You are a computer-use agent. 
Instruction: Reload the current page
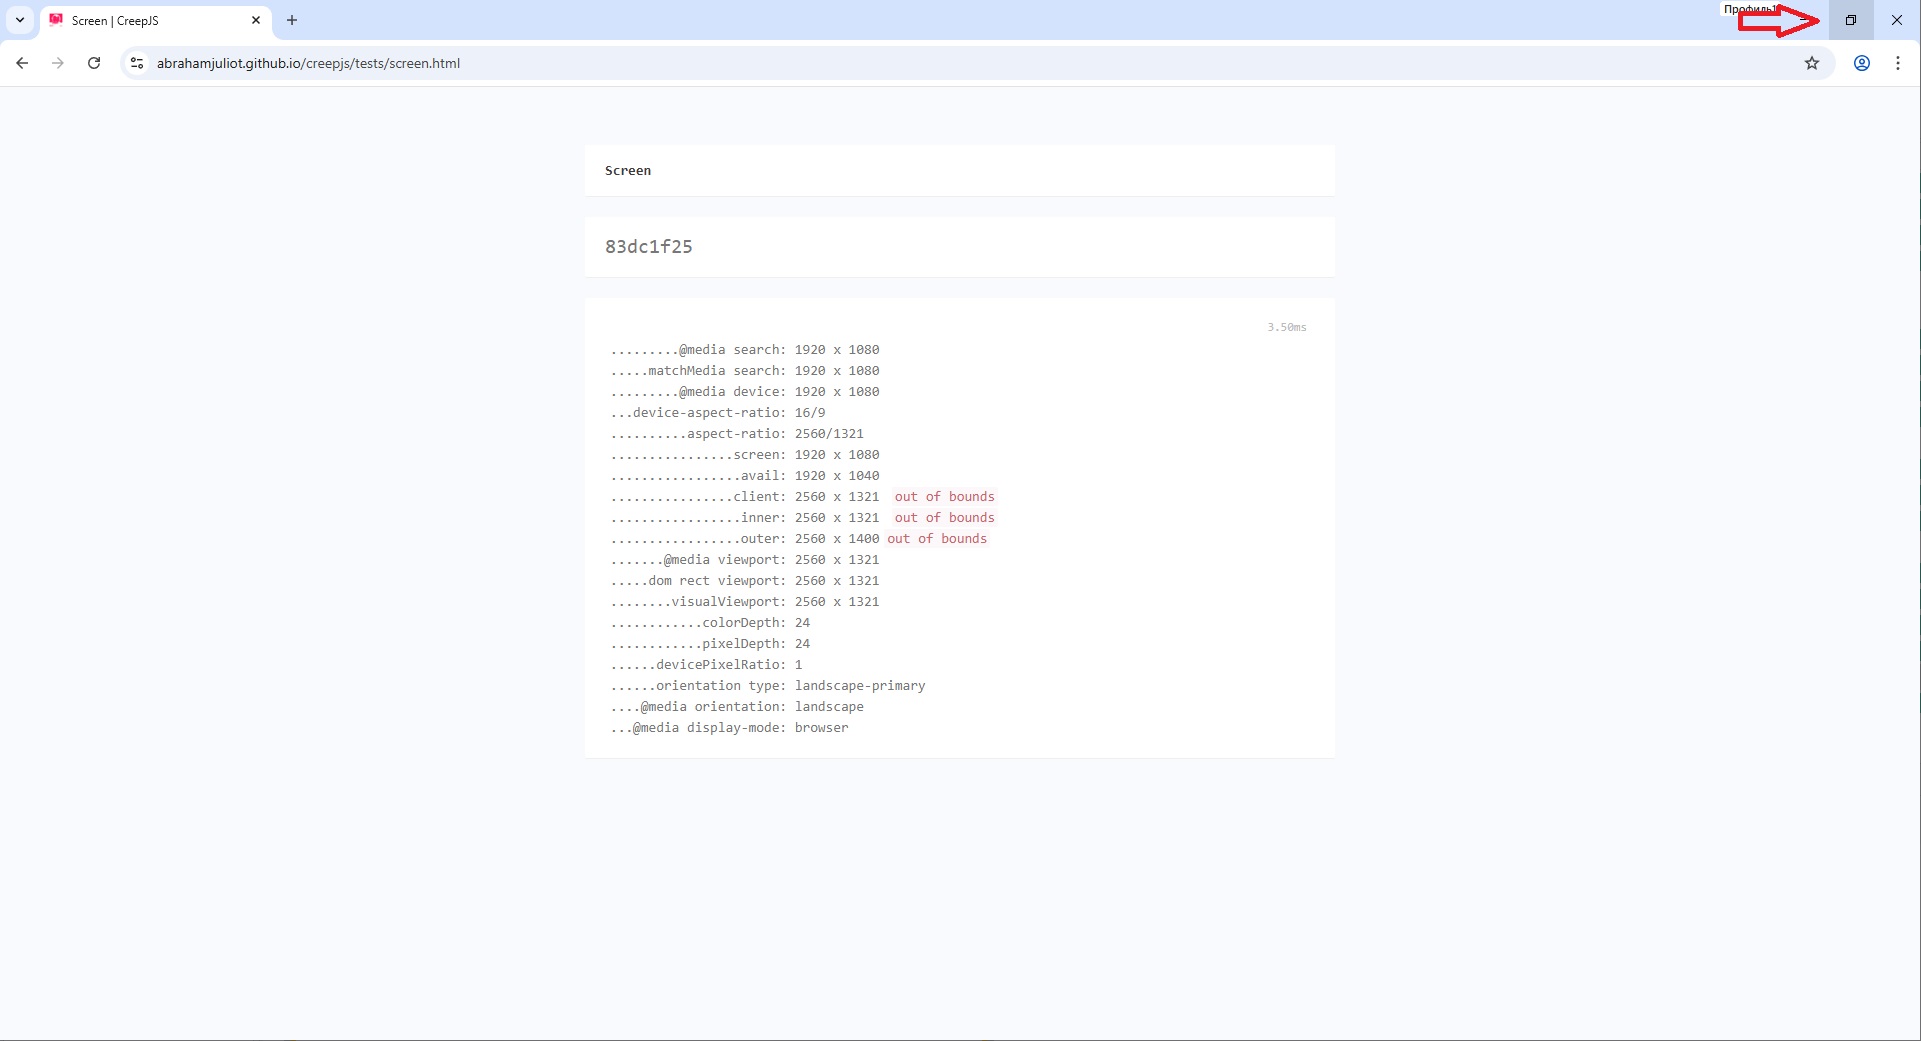(x=94, y=63)
